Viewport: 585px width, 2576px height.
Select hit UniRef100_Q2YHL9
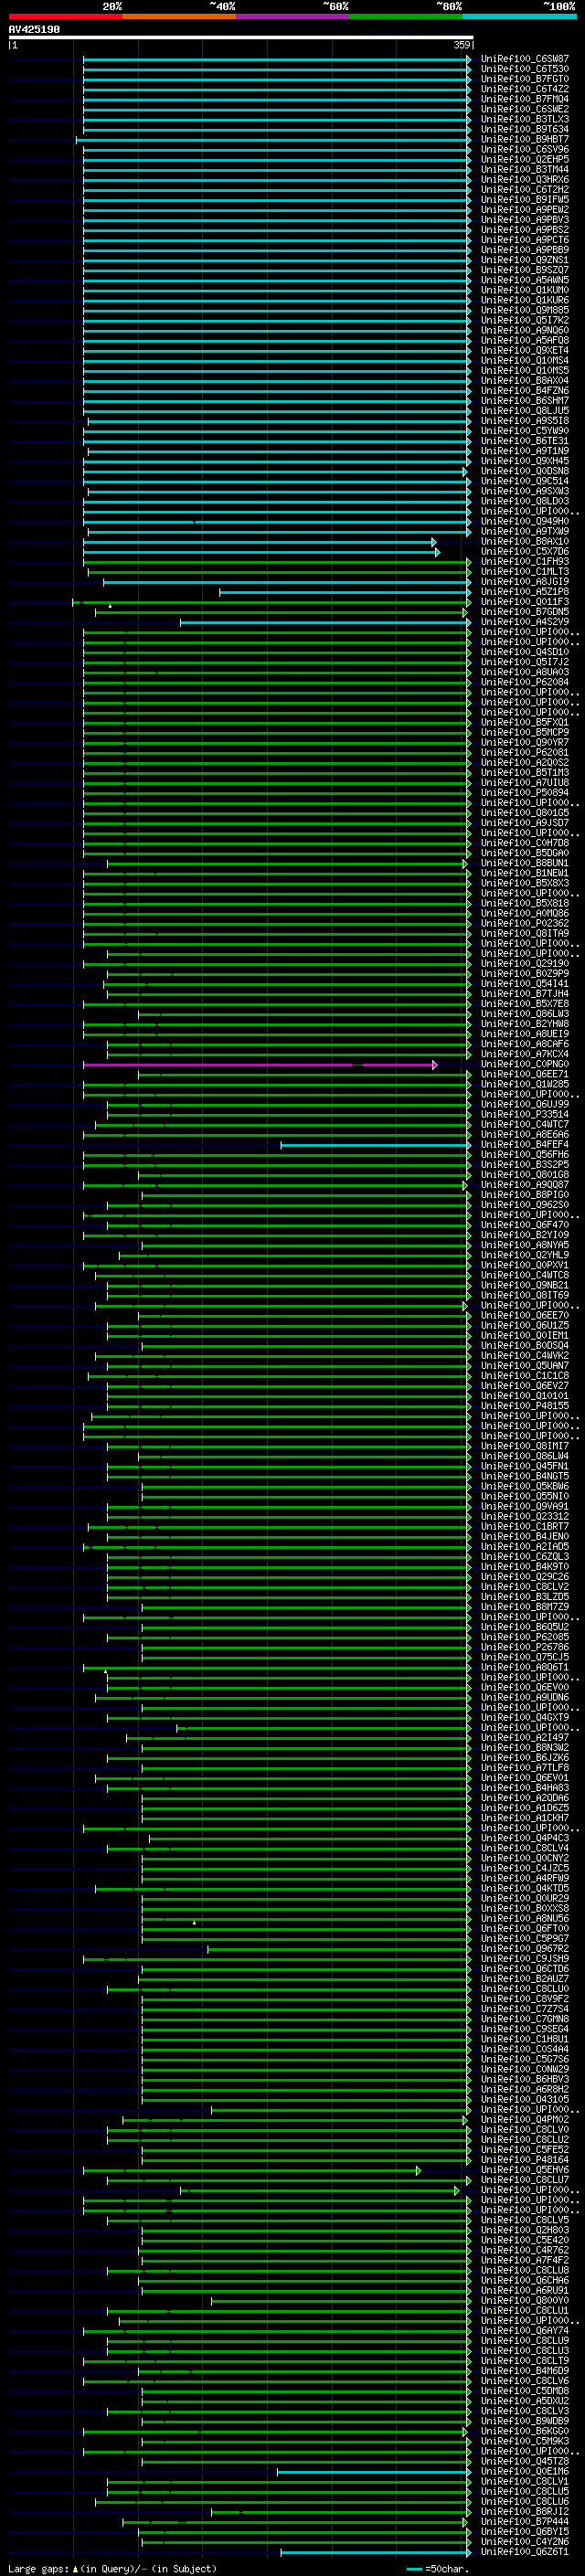coord(524,1256)
